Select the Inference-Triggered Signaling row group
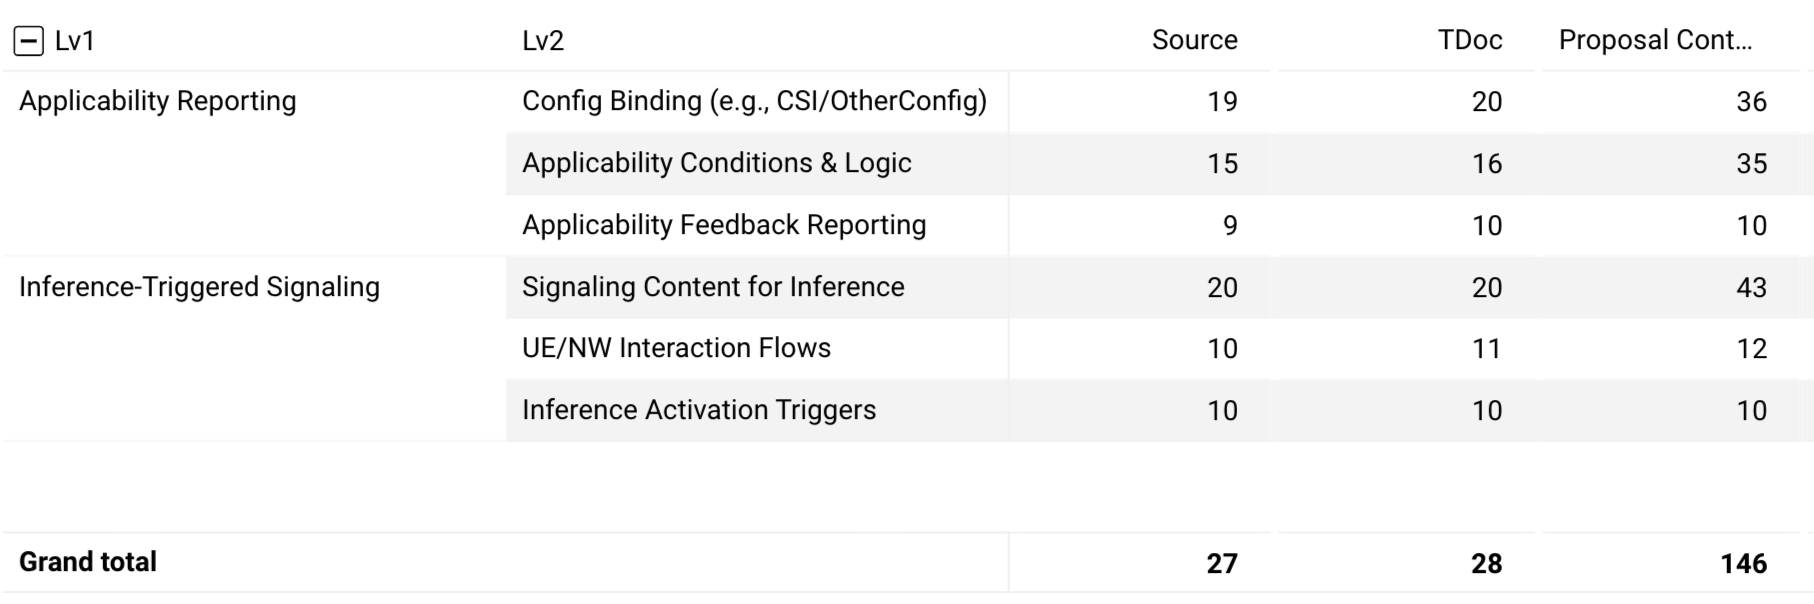Screen dimensions: 1814x604 click(x=199, y=287)
